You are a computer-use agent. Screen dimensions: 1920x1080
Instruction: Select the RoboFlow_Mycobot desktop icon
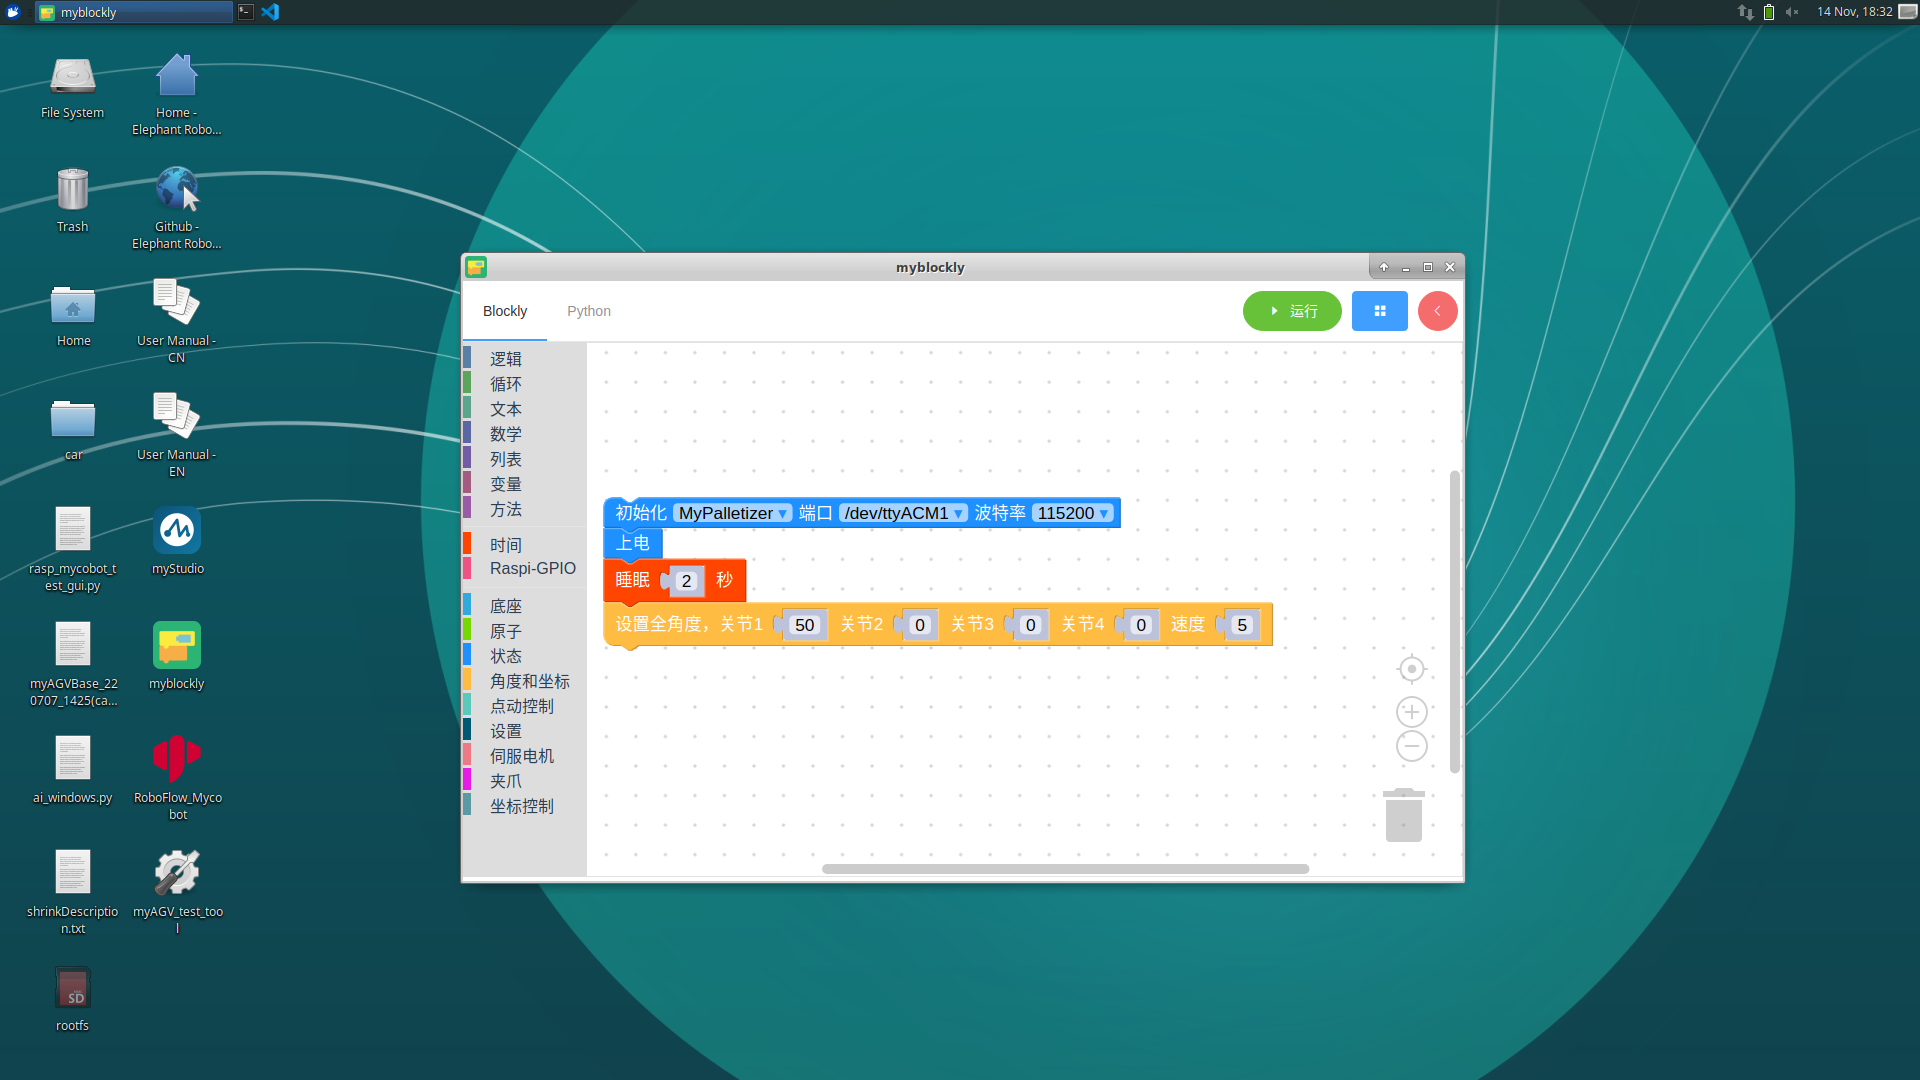pos(177,778)
